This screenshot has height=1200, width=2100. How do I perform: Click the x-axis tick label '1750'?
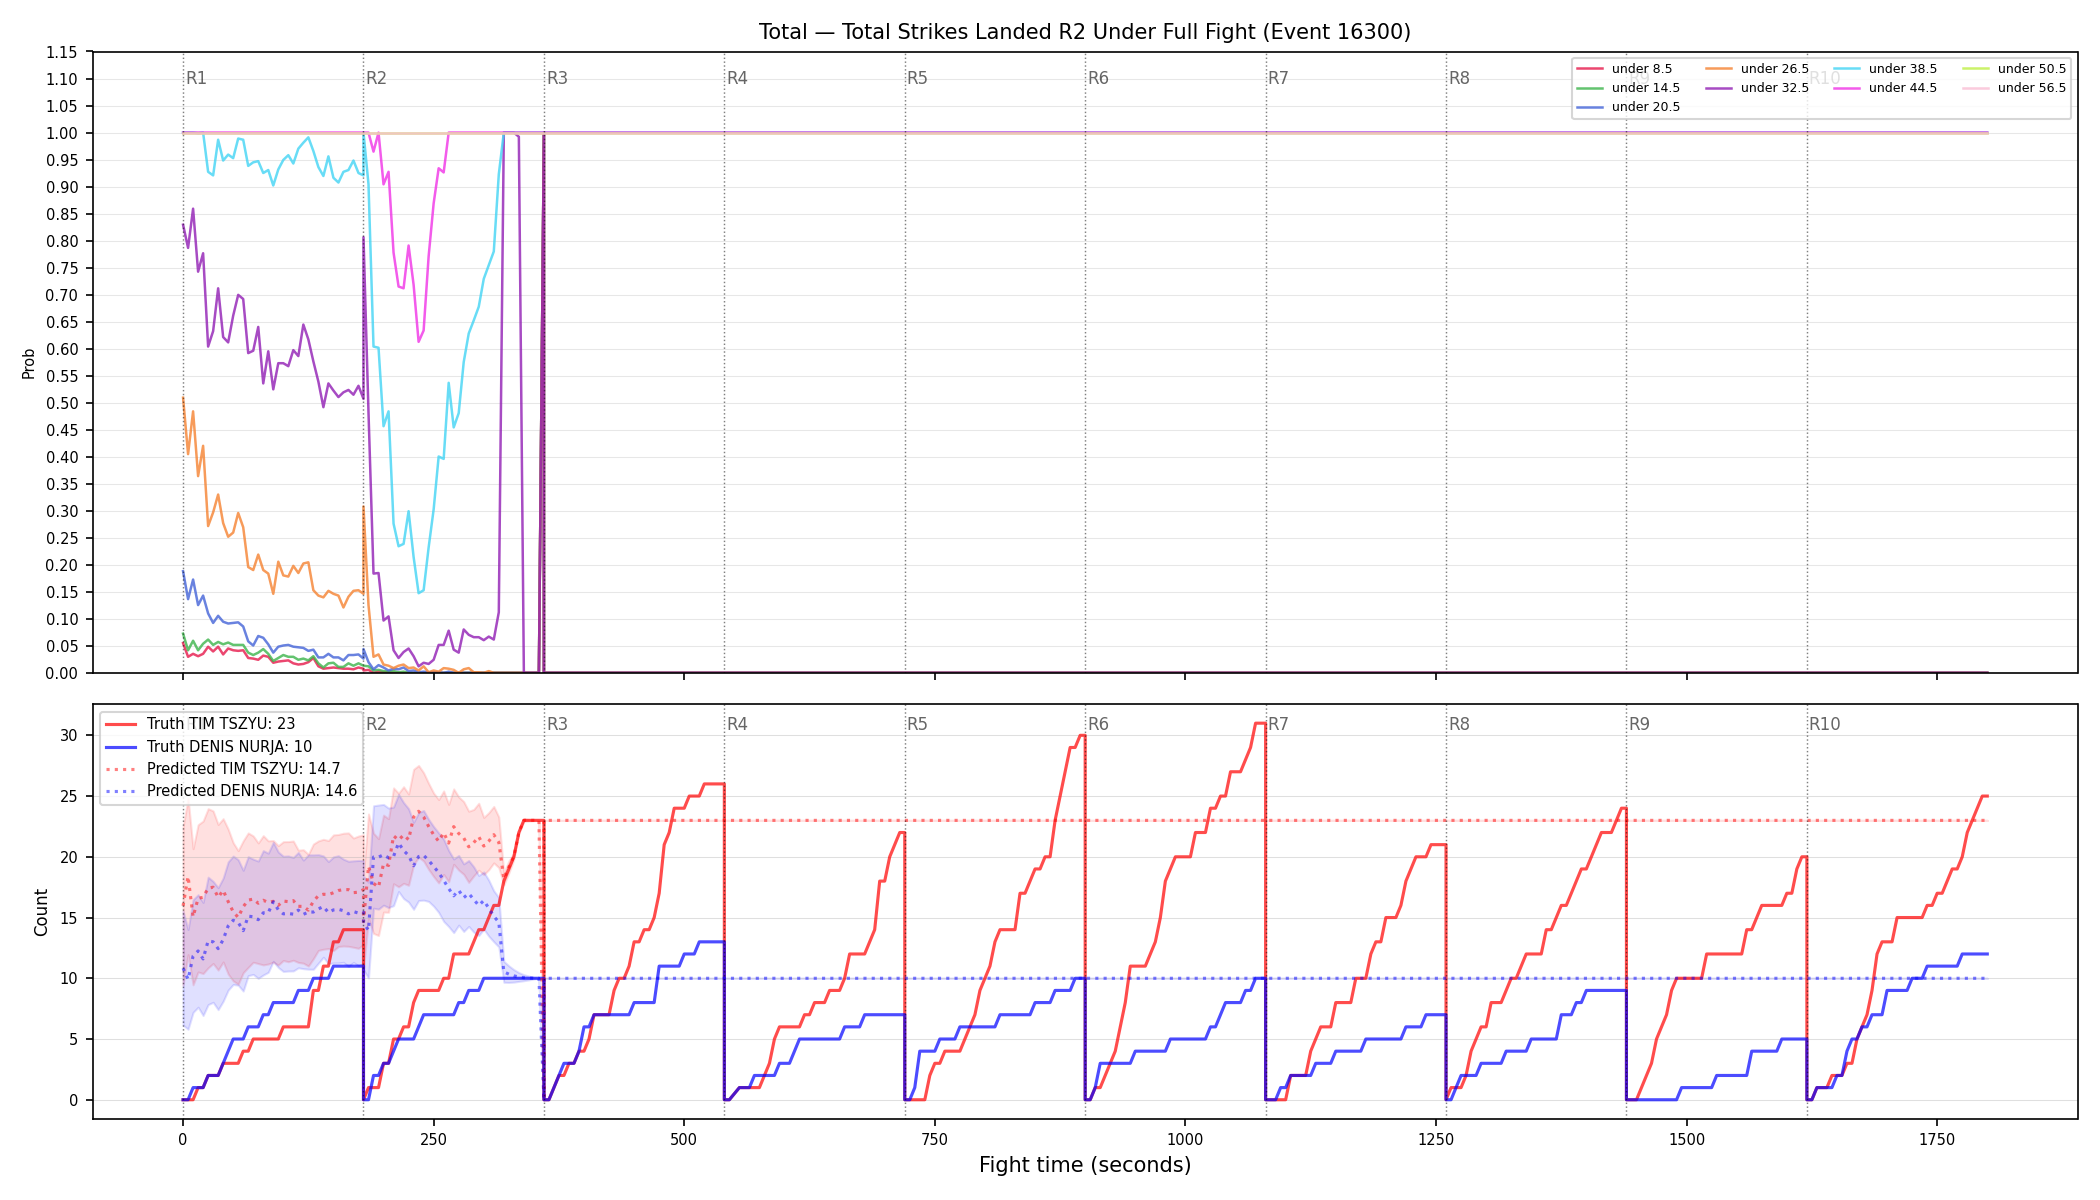click(1937, 1140)
